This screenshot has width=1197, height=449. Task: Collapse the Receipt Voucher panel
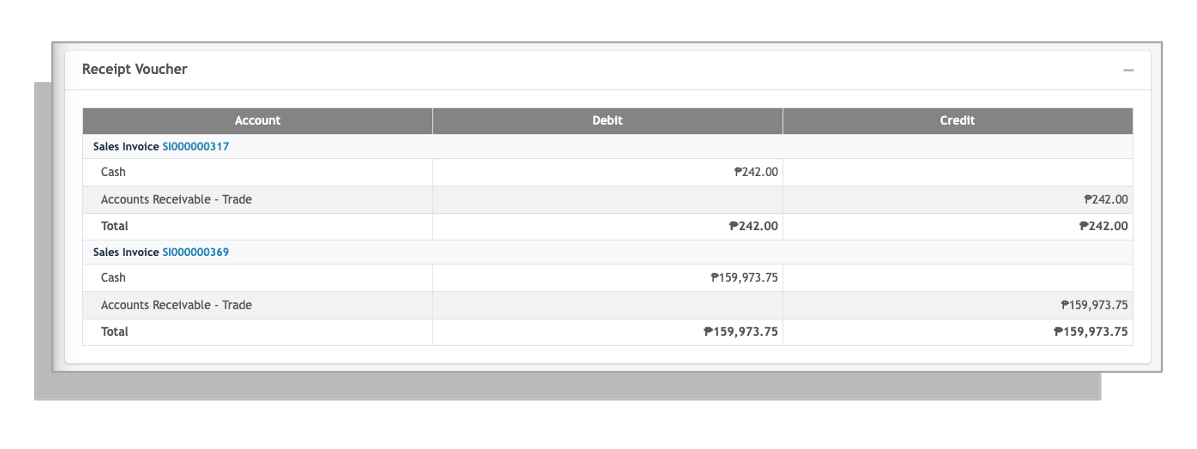(1128, 70)
